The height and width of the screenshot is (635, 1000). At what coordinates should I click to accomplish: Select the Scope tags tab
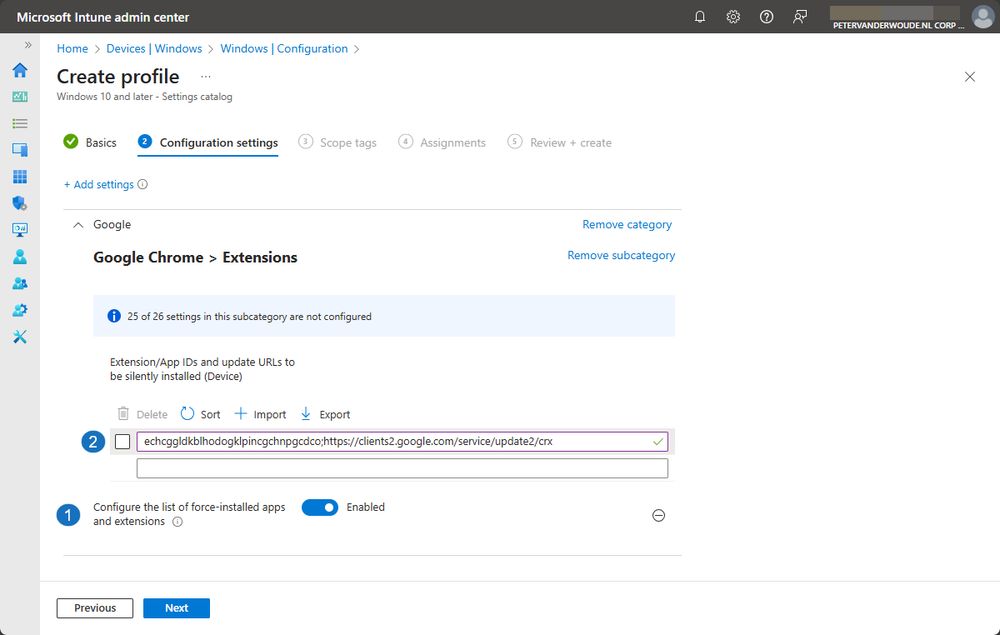(337, 142)
